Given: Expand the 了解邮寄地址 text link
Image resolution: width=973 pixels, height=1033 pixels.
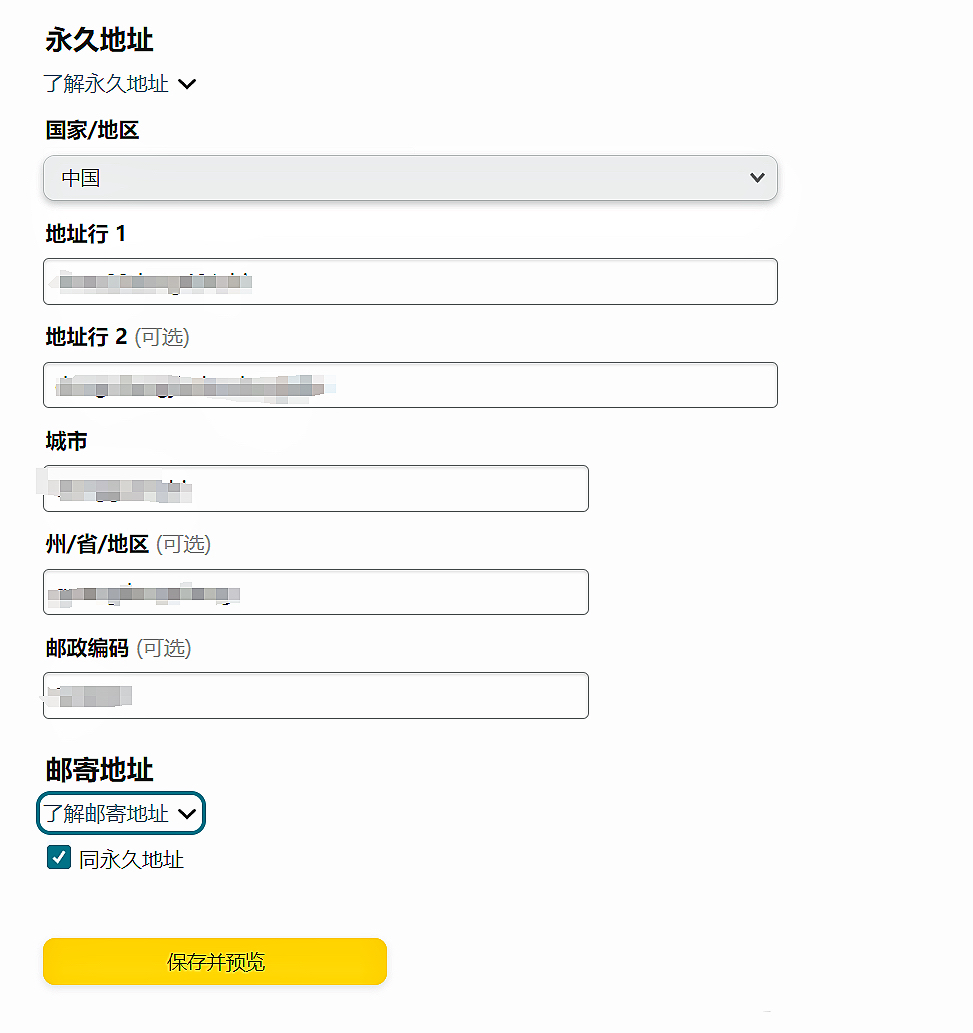Looking at the screenshot, I should coord(106,814).
